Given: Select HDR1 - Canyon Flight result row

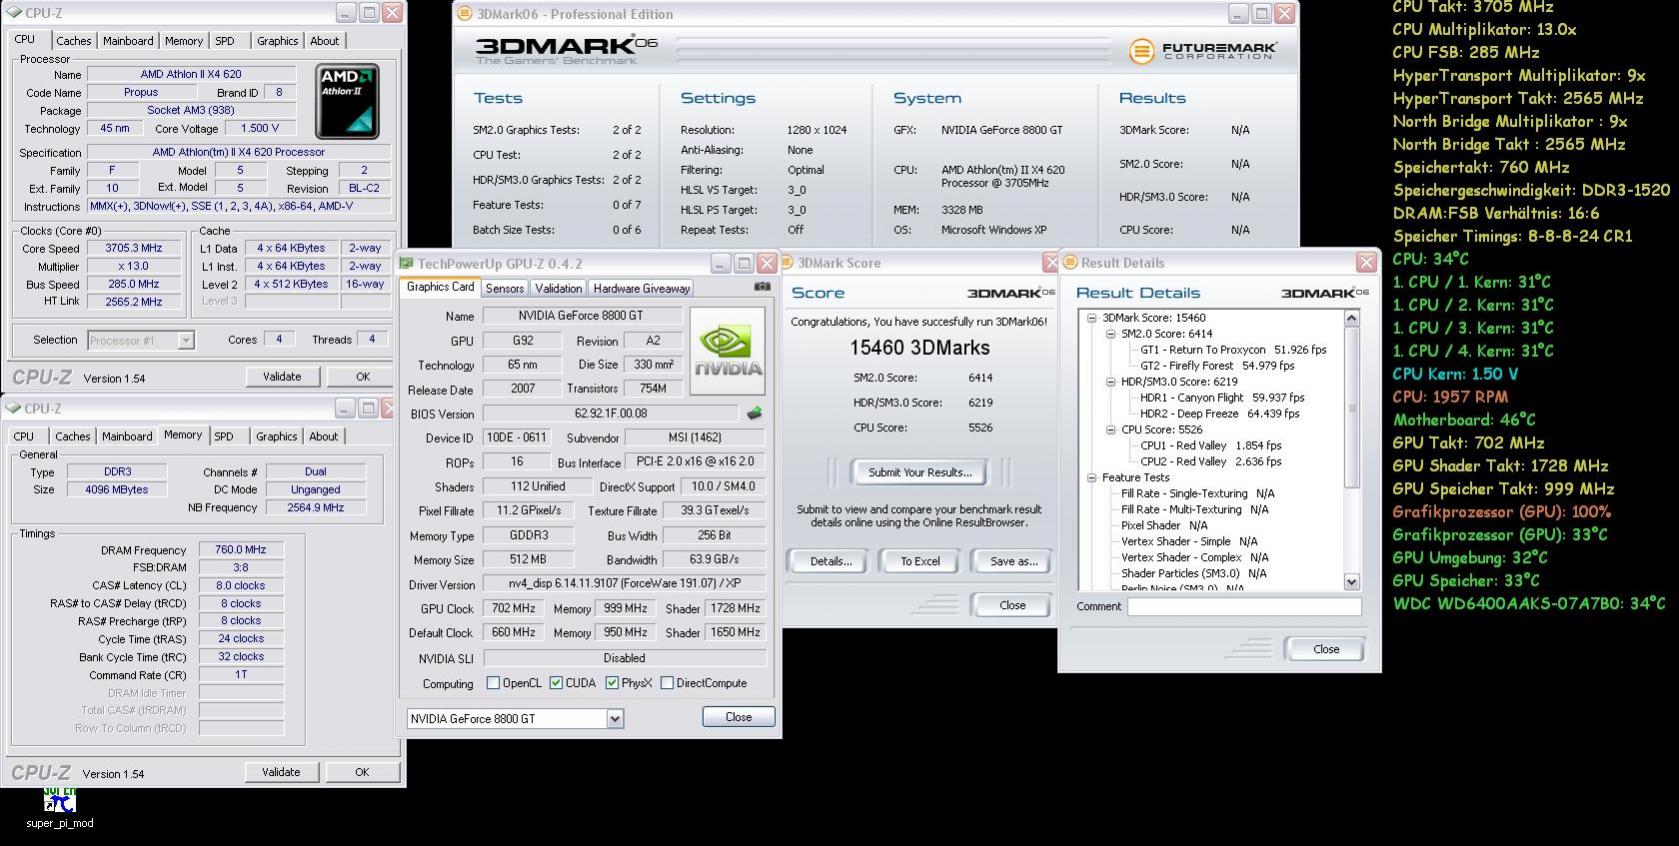Looking at the screenshot, I should (x=1222, y=398).
